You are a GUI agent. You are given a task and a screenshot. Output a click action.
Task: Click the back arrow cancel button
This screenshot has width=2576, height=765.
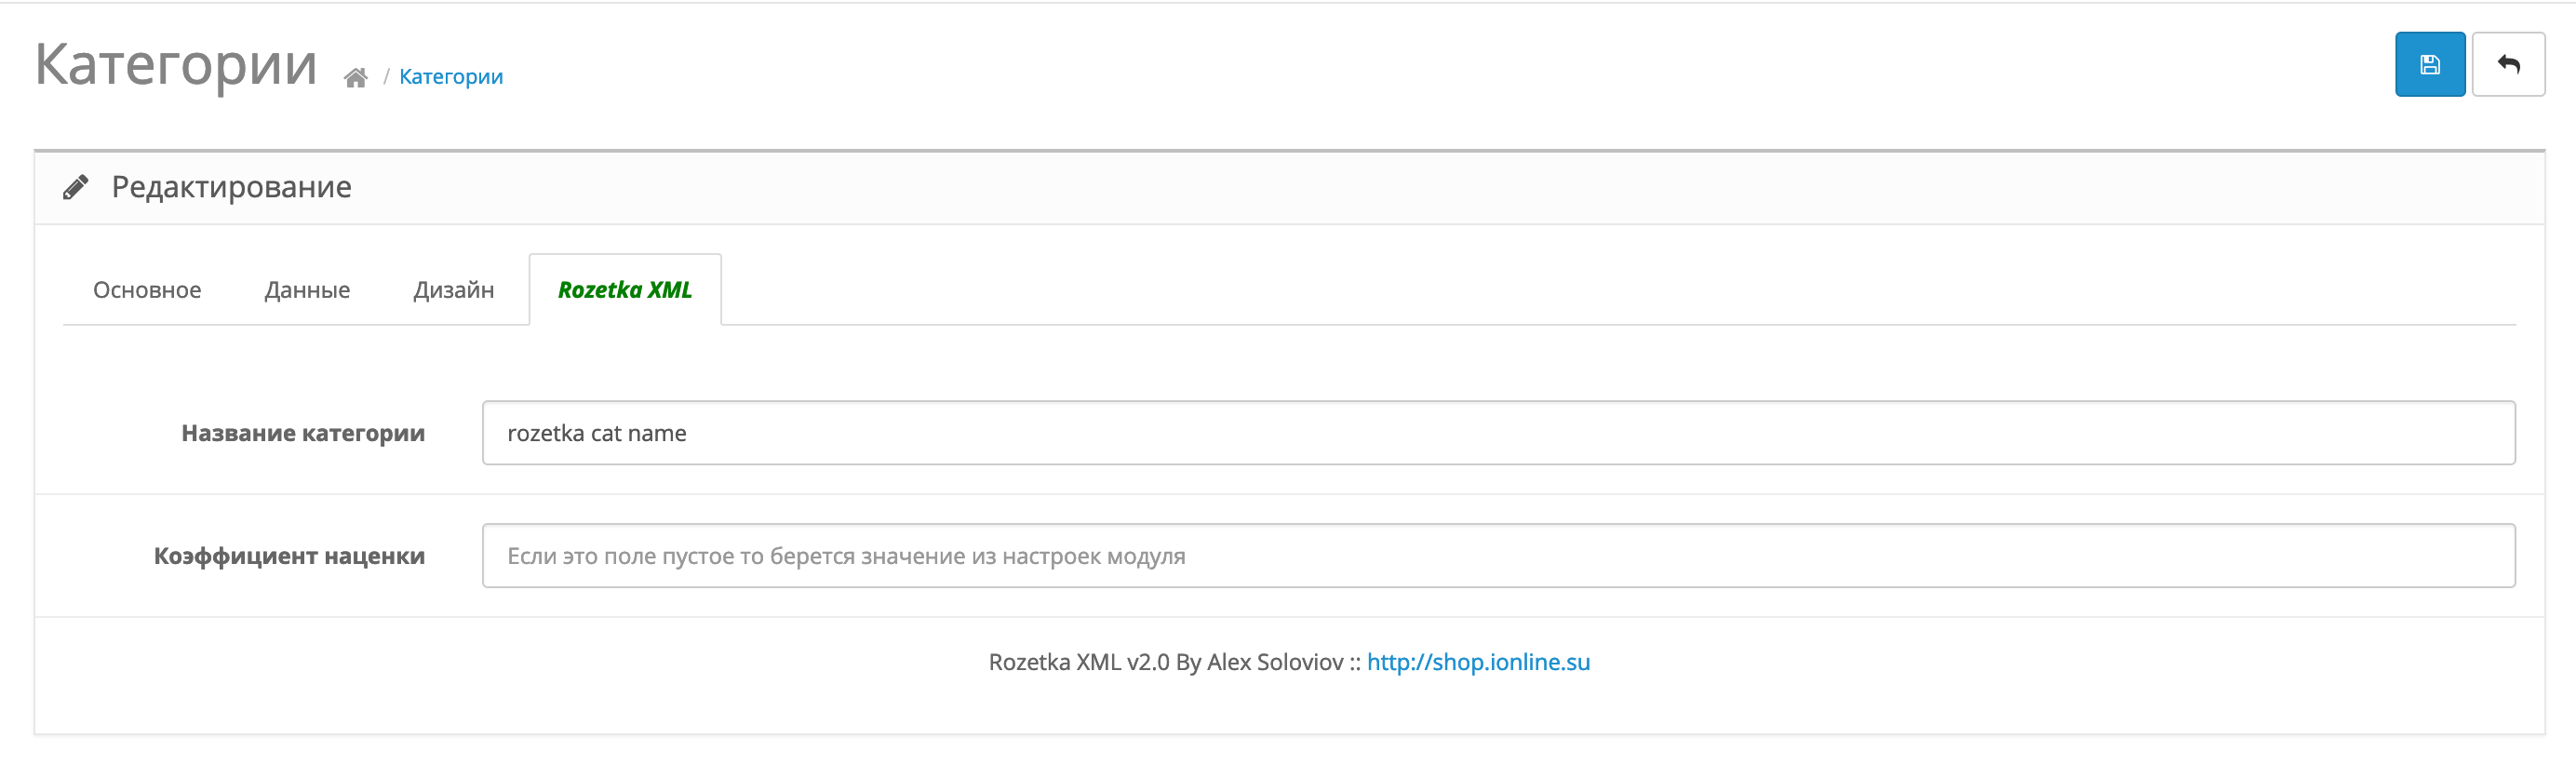coord(2508,65)
